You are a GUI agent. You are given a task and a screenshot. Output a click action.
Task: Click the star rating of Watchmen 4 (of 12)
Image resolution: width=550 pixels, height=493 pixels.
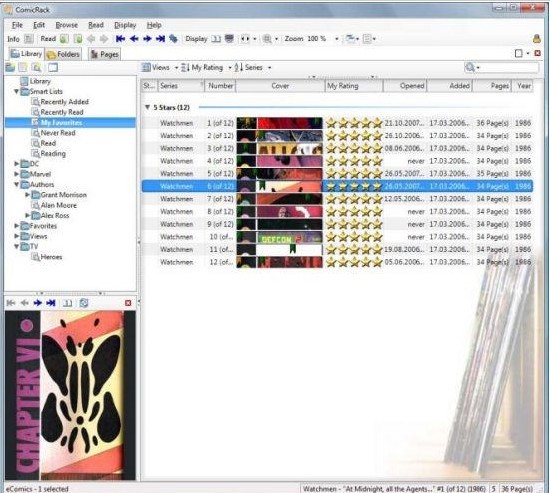point(354,161)
